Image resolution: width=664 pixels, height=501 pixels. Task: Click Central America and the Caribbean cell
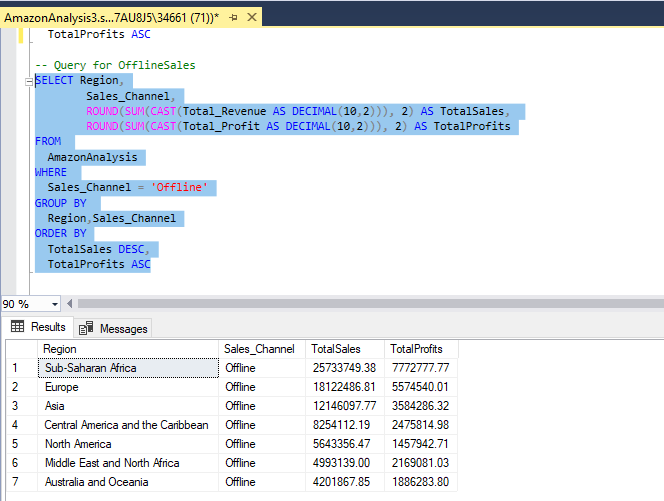pyautogui.click(x=128, y=425)
